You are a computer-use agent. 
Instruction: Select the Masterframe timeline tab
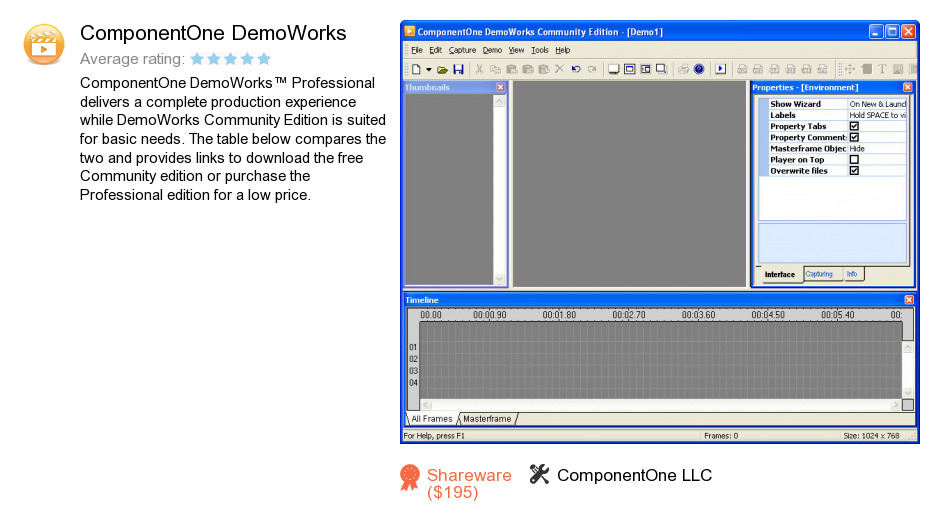coord(487,419)
